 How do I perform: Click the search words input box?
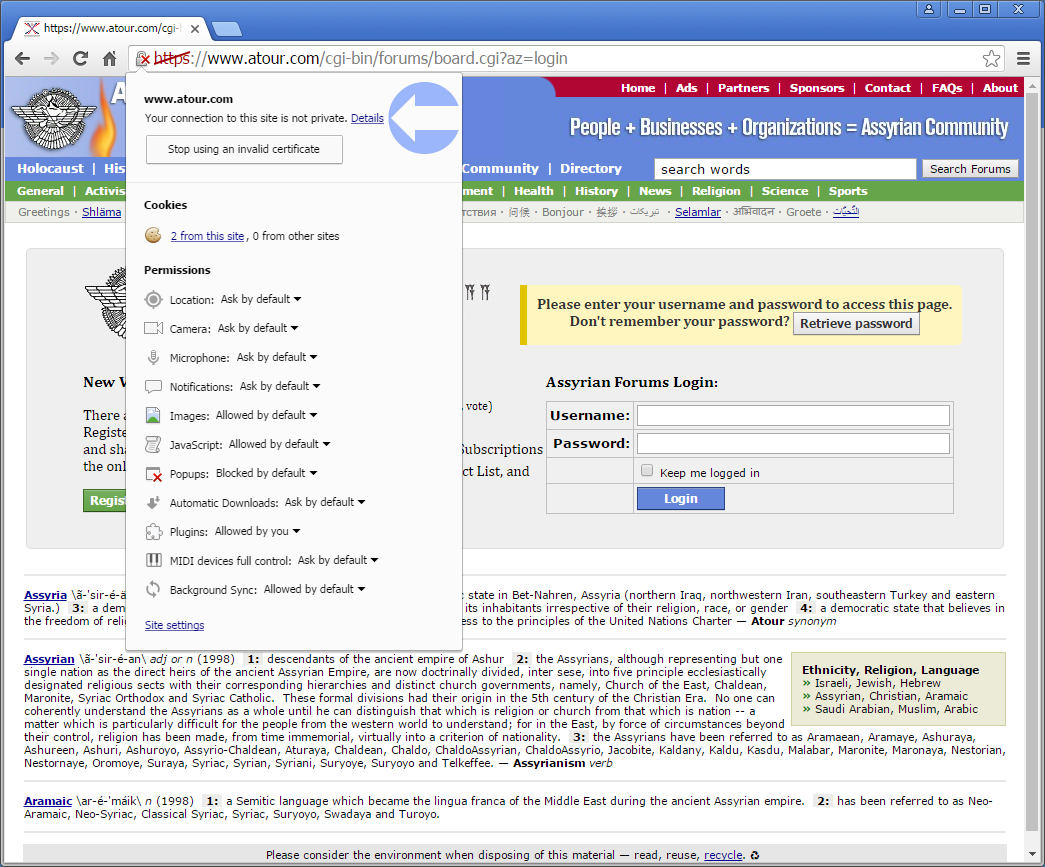785,169
